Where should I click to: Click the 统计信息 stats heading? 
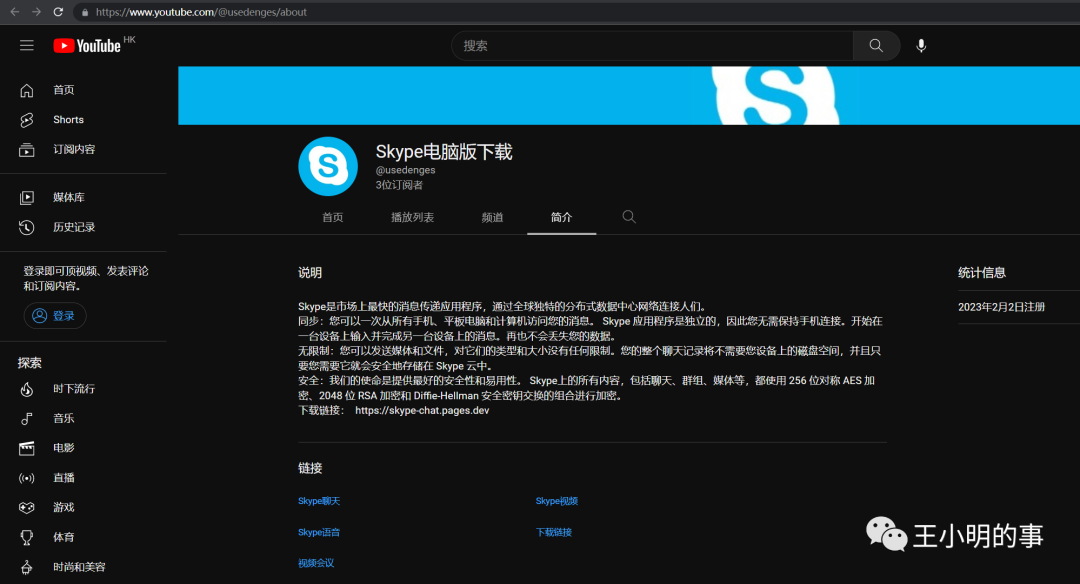pos(982,273)
